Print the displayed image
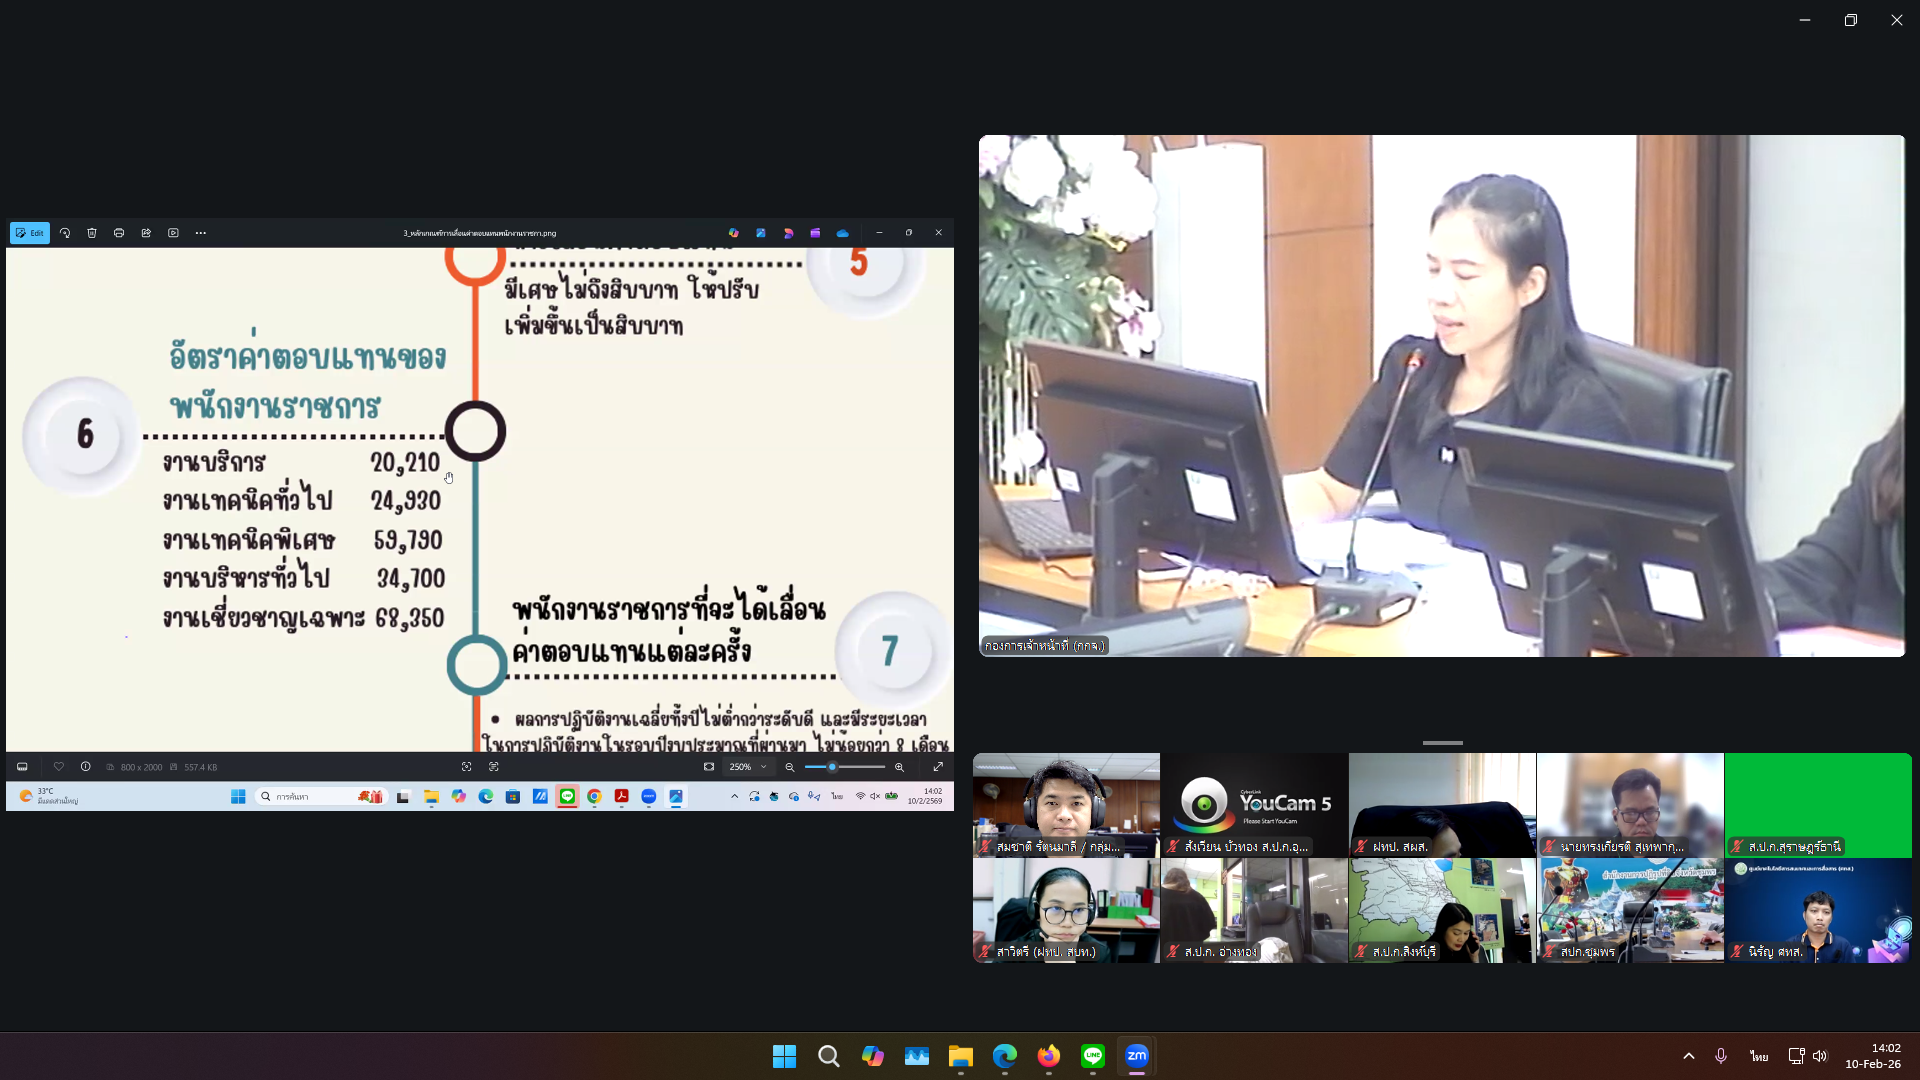Viewport: 1920px width, 1080px height. tap(119, 233)
